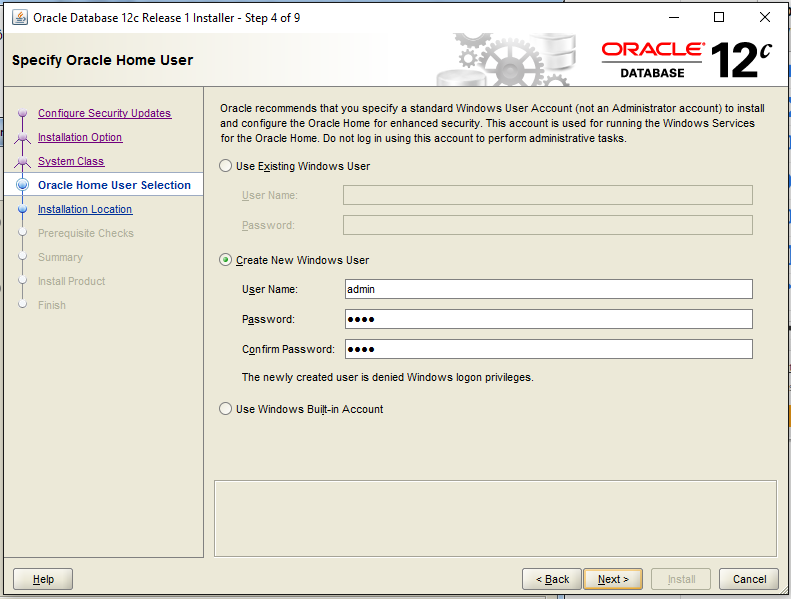Minimize the installer window
The image size is (791, 599).
point(674,17)
